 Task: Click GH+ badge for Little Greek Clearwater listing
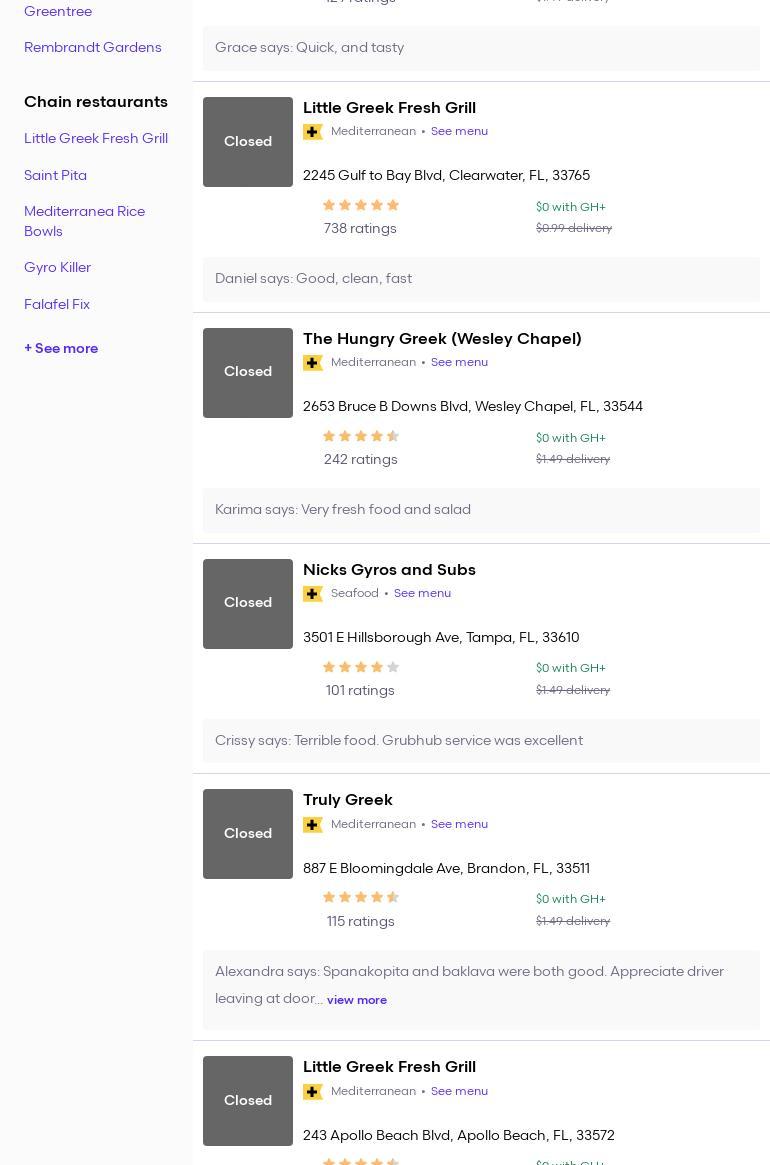(313, 132)
